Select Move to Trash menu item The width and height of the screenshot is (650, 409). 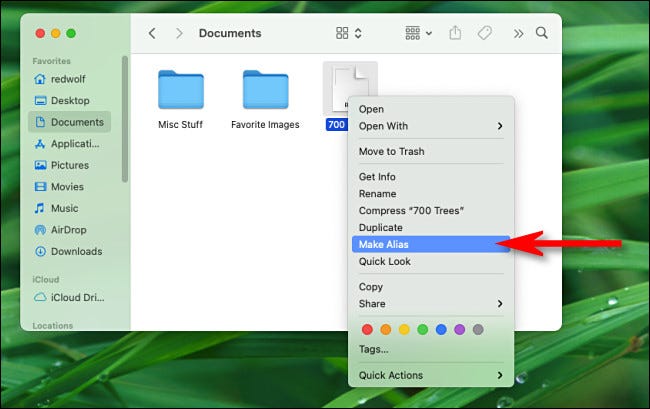pos(392,151)
